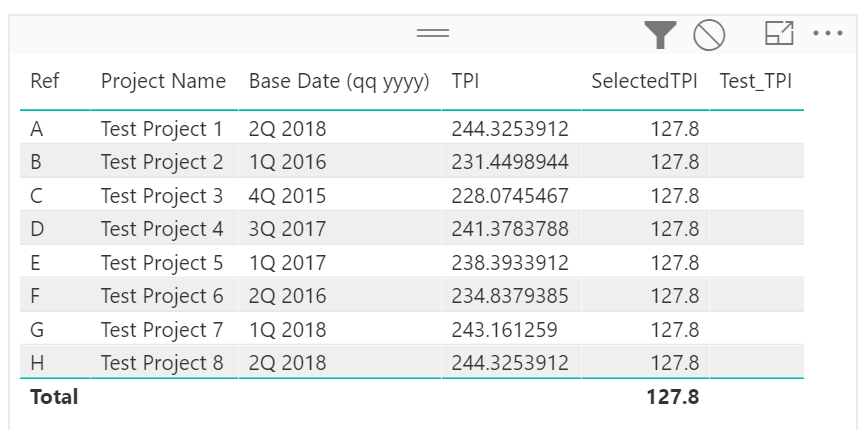This screenshot has height=430, width=862.
Task: Select the 2Q 2016 base date cell
Action: (x=288, y=296)
